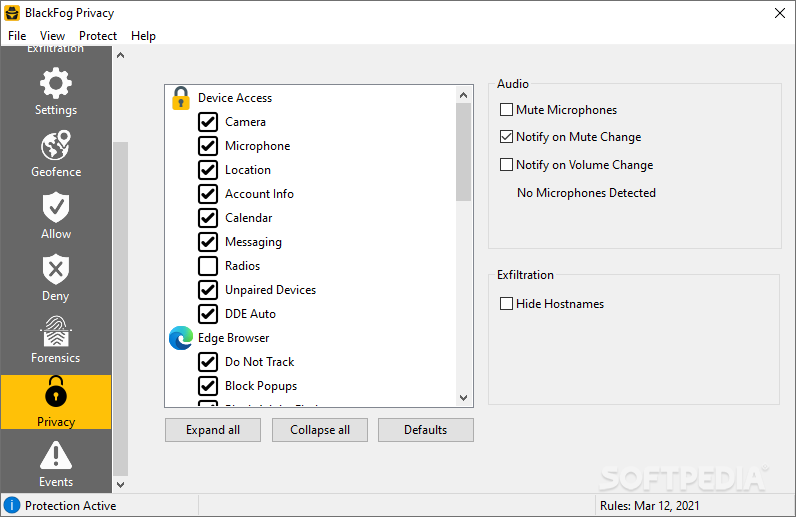796x517 pixels.
Task: Click the privacy list scrollbar thumb
Action: tap(463, 152)
